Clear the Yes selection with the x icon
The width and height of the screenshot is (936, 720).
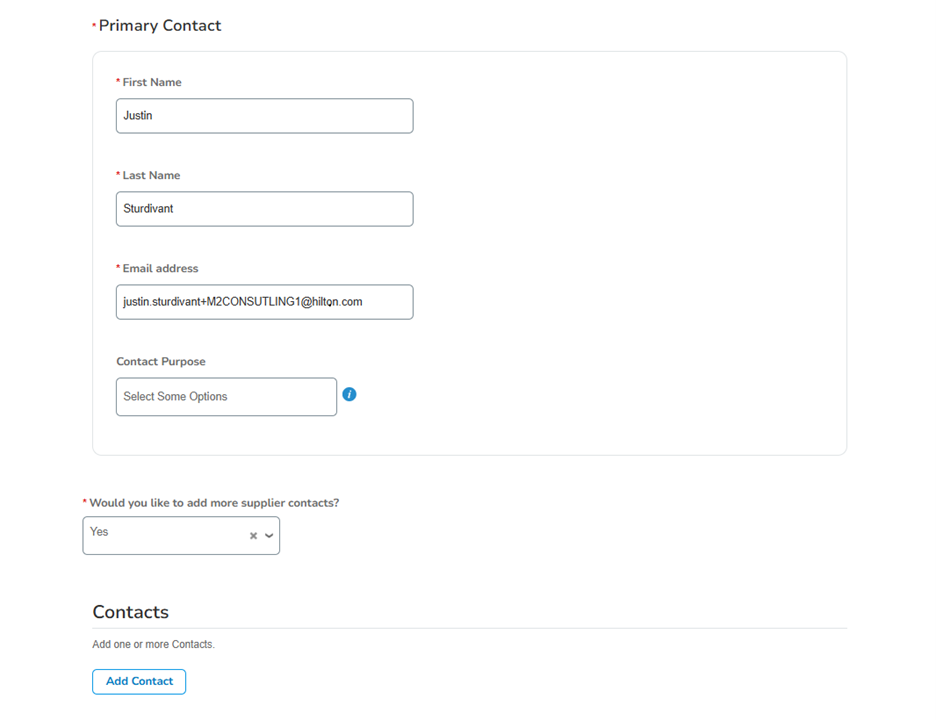click(254, 536)
